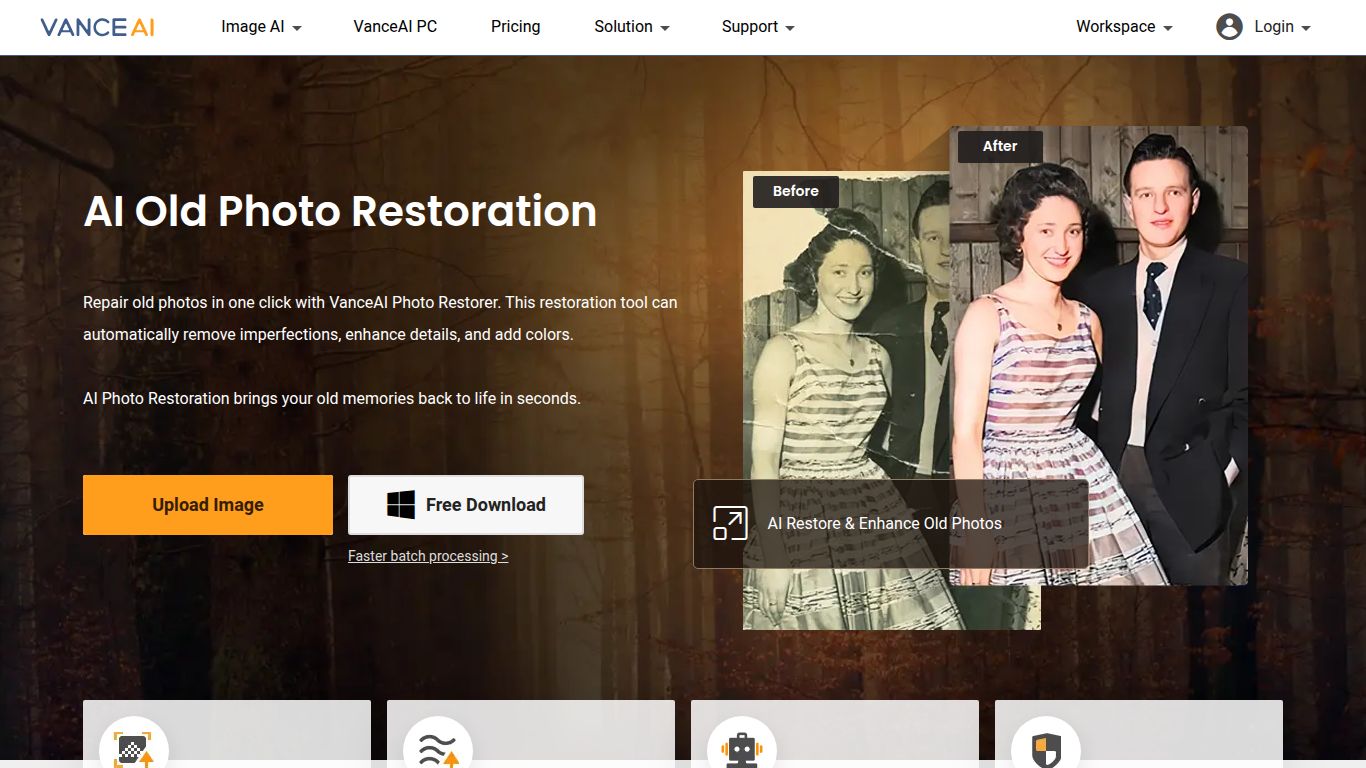Switch to the restored After comparison
The image size is (1366, 768).
tap(999, 146)
